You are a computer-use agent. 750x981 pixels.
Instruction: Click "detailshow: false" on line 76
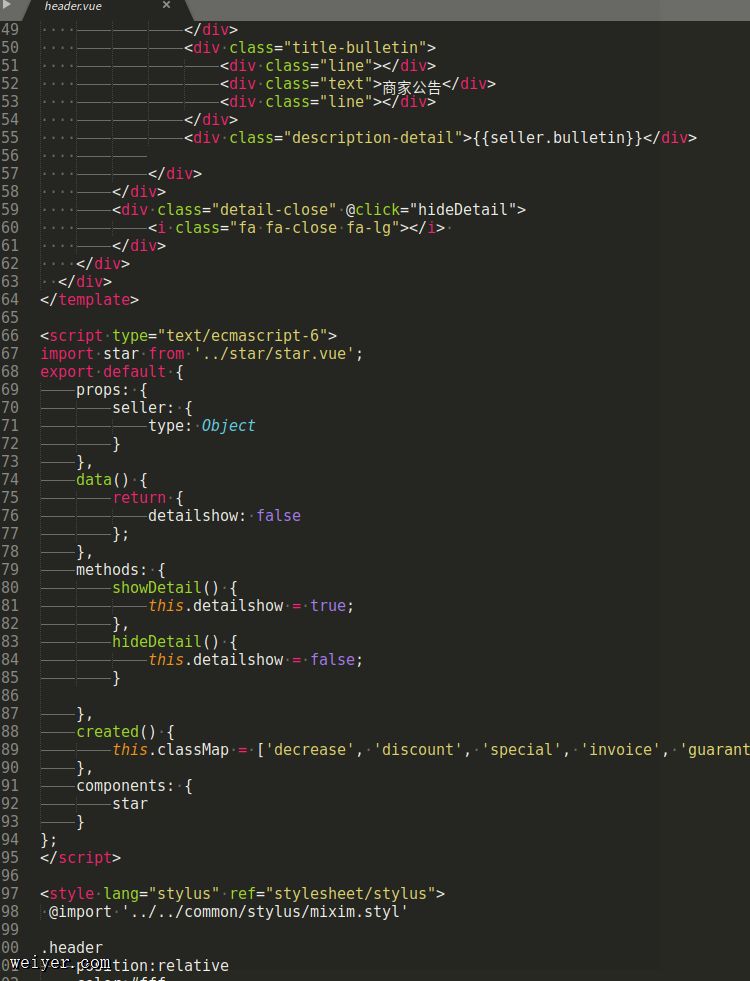[x=225, y=516]
